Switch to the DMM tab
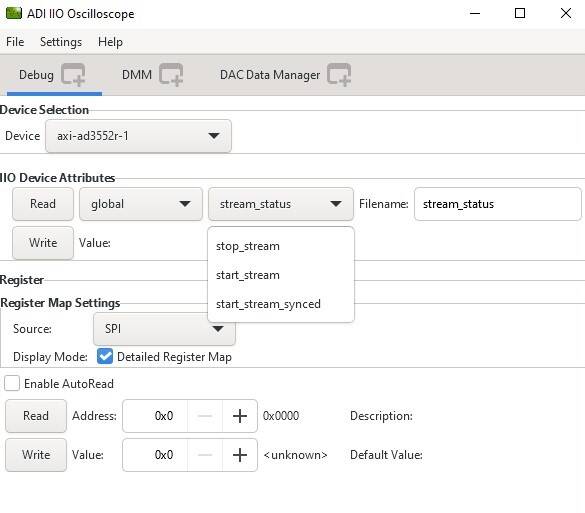Viewport: 585px width, 513px height. click(137, 75)
